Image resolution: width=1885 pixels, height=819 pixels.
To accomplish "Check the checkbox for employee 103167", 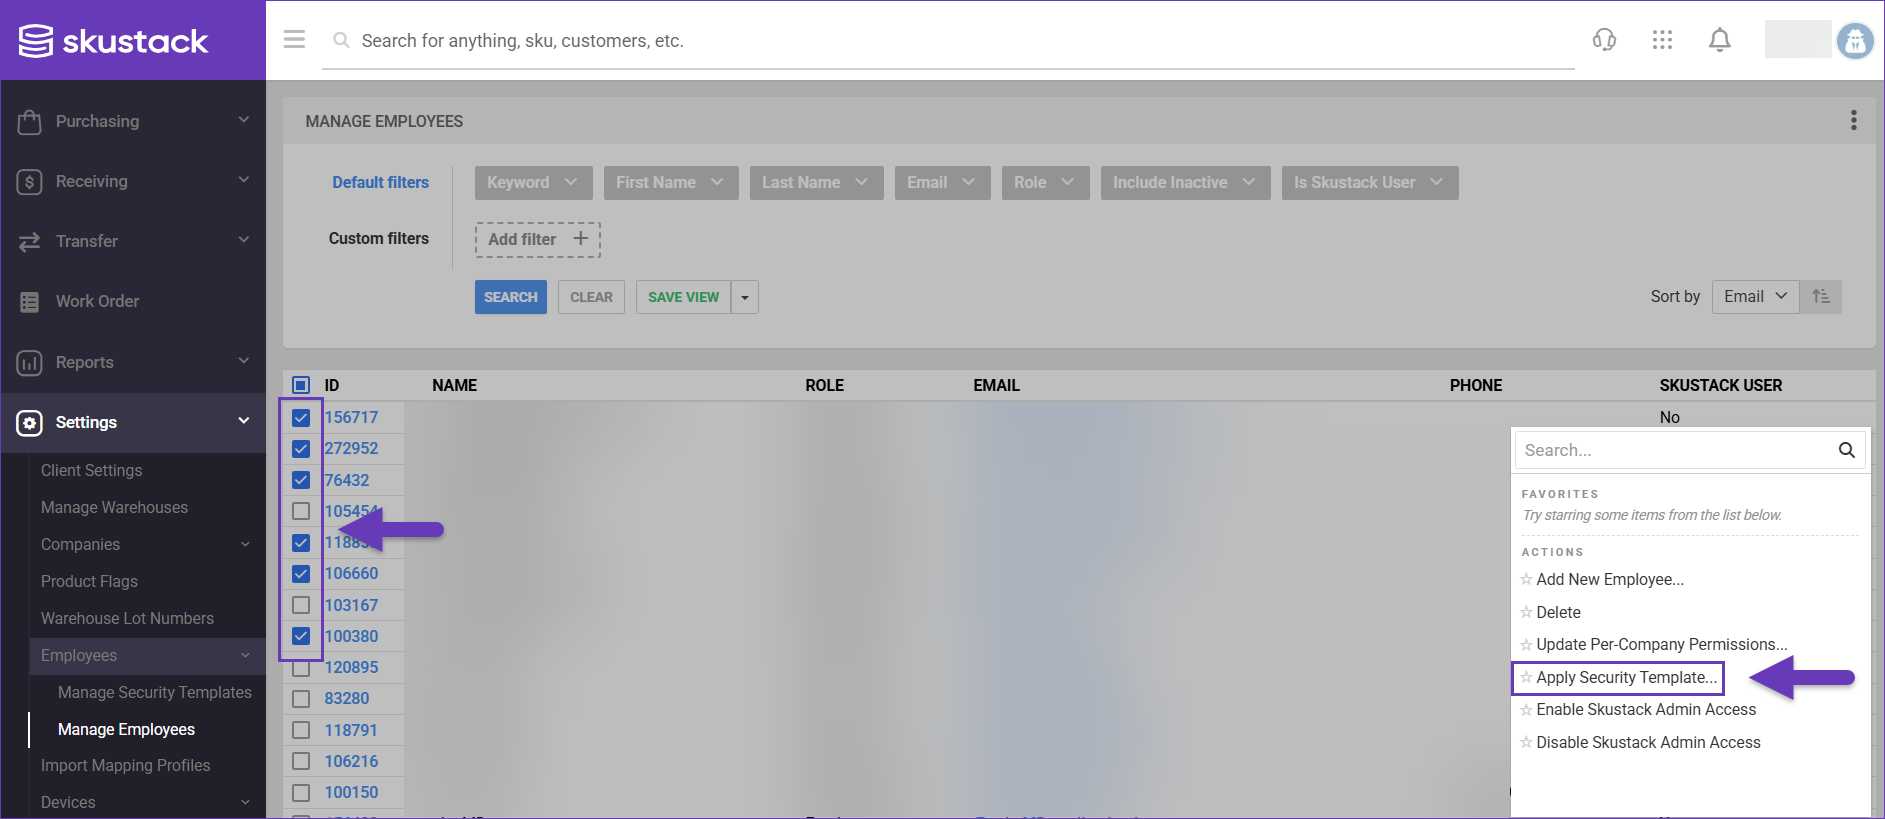I will (301, 605).
